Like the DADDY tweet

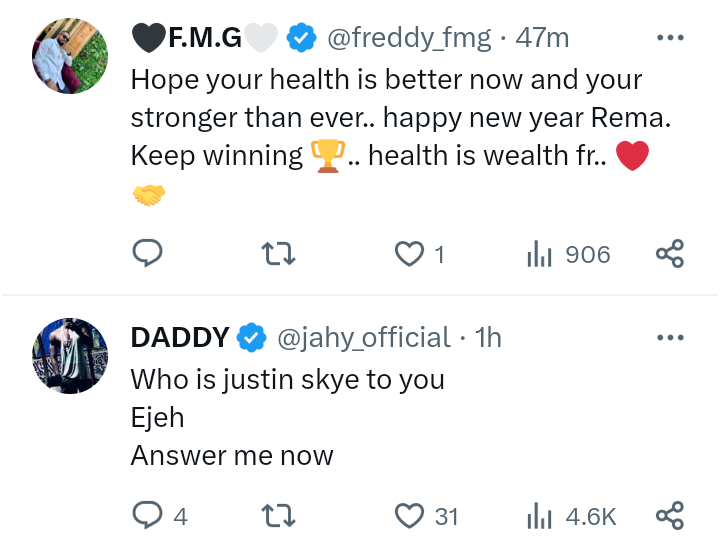coord(410,516)
